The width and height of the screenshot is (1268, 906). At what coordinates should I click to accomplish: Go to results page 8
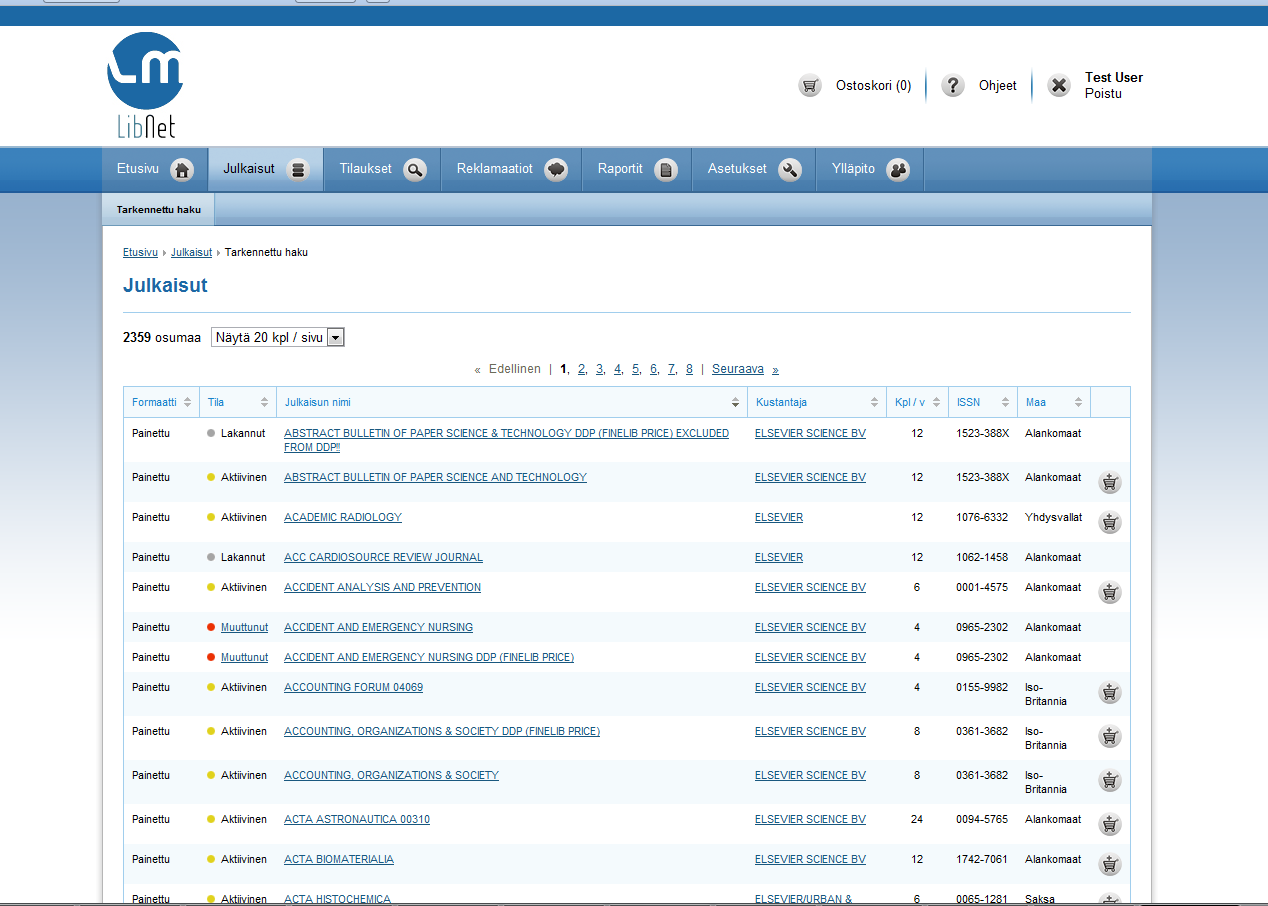click(x=689, y=369)
